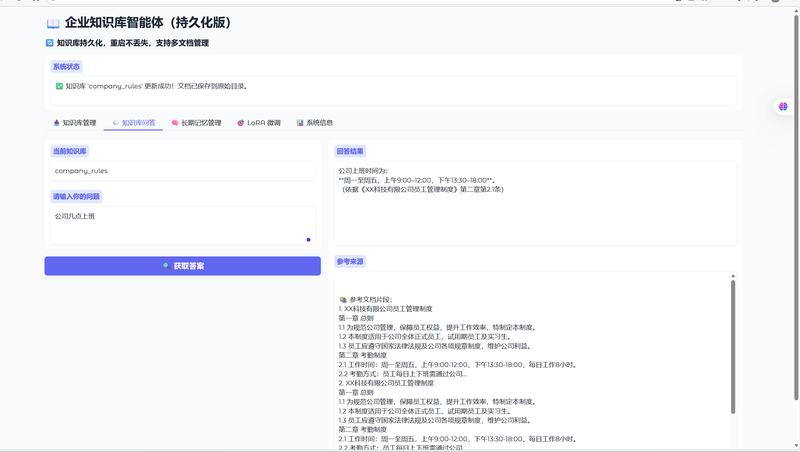The image size is (800, 452).
Task: Click the company_rules knowledge base field
Action: tap(180, 171)
